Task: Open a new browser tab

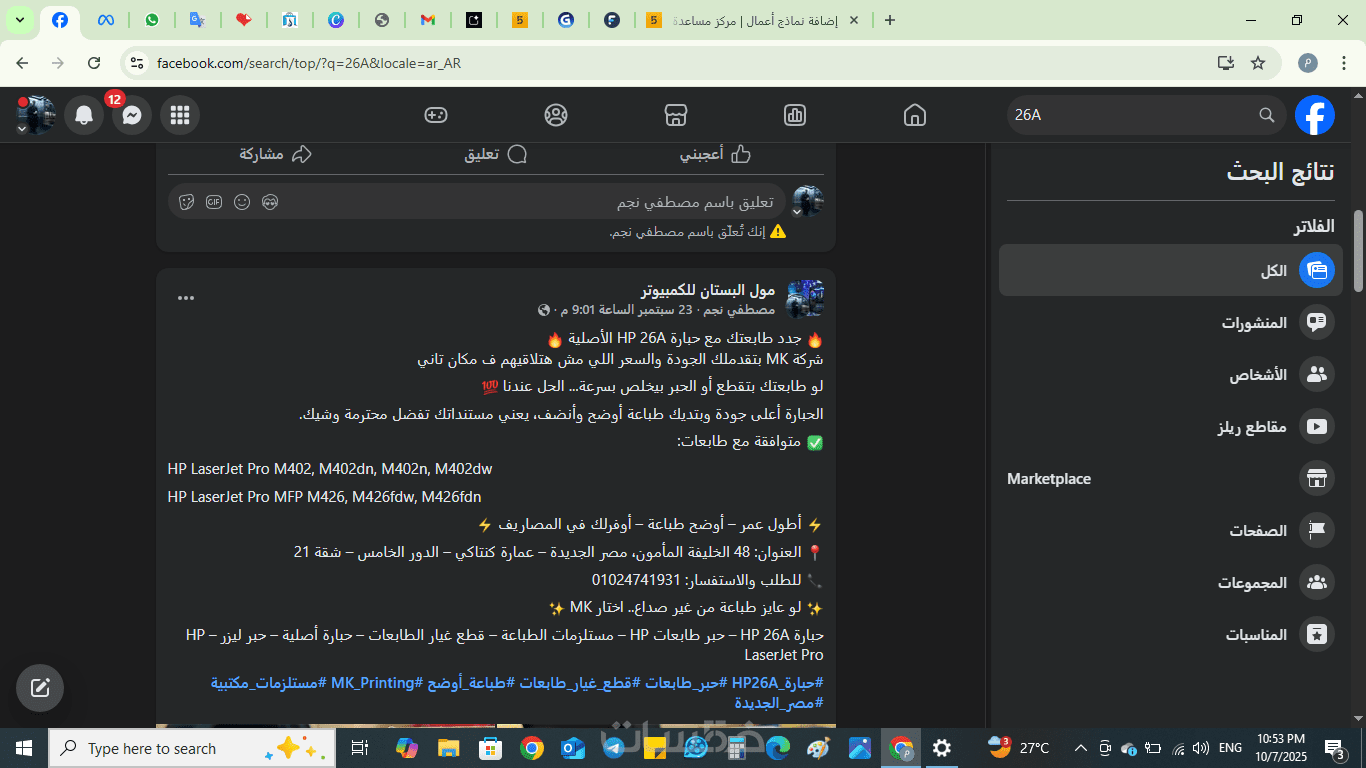Action: (x=890, y=20)
